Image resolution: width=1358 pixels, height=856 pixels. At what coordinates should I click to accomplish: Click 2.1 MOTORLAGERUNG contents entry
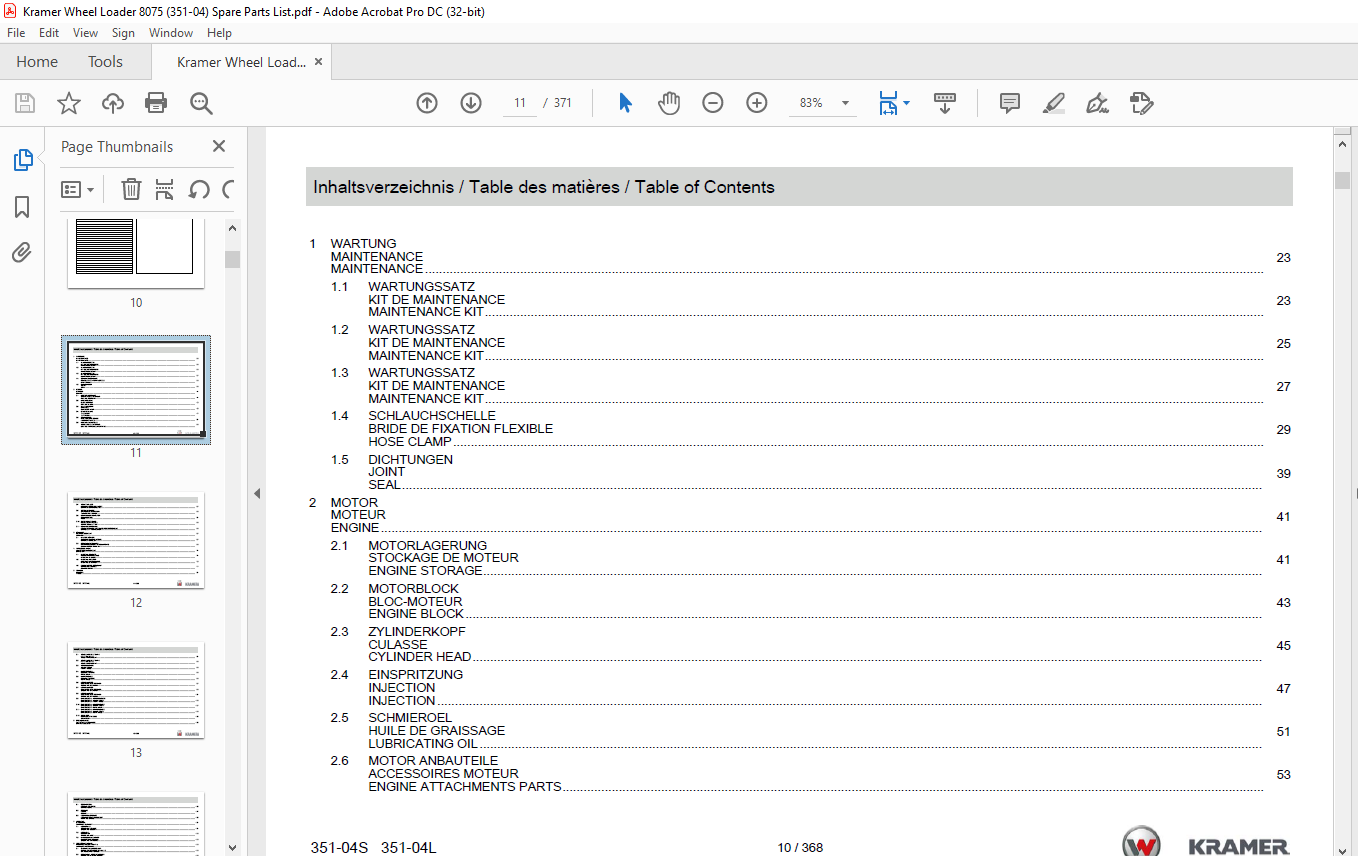point(811,558)
